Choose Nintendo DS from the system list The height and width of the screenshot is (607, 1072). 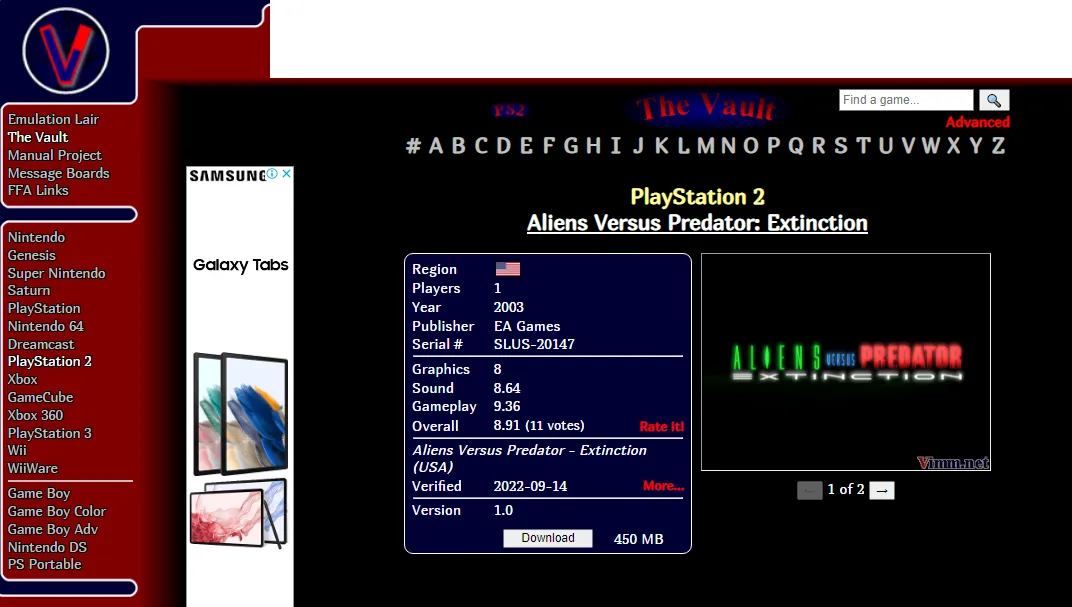[47, 548]
